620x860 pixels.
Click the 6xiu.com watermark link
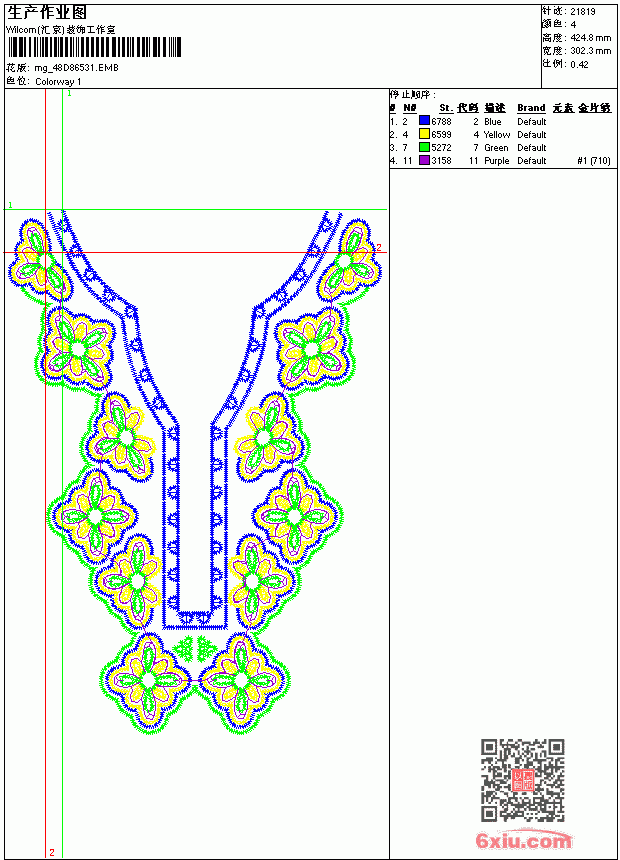click(523, 841)
